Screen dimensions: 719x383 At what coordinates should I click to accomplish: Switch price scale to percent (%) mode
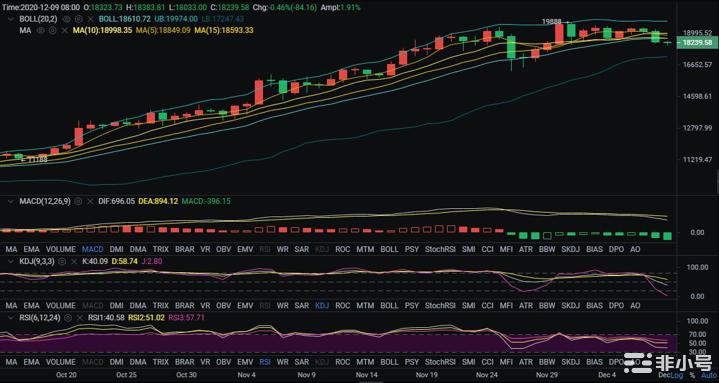point(692,375)
